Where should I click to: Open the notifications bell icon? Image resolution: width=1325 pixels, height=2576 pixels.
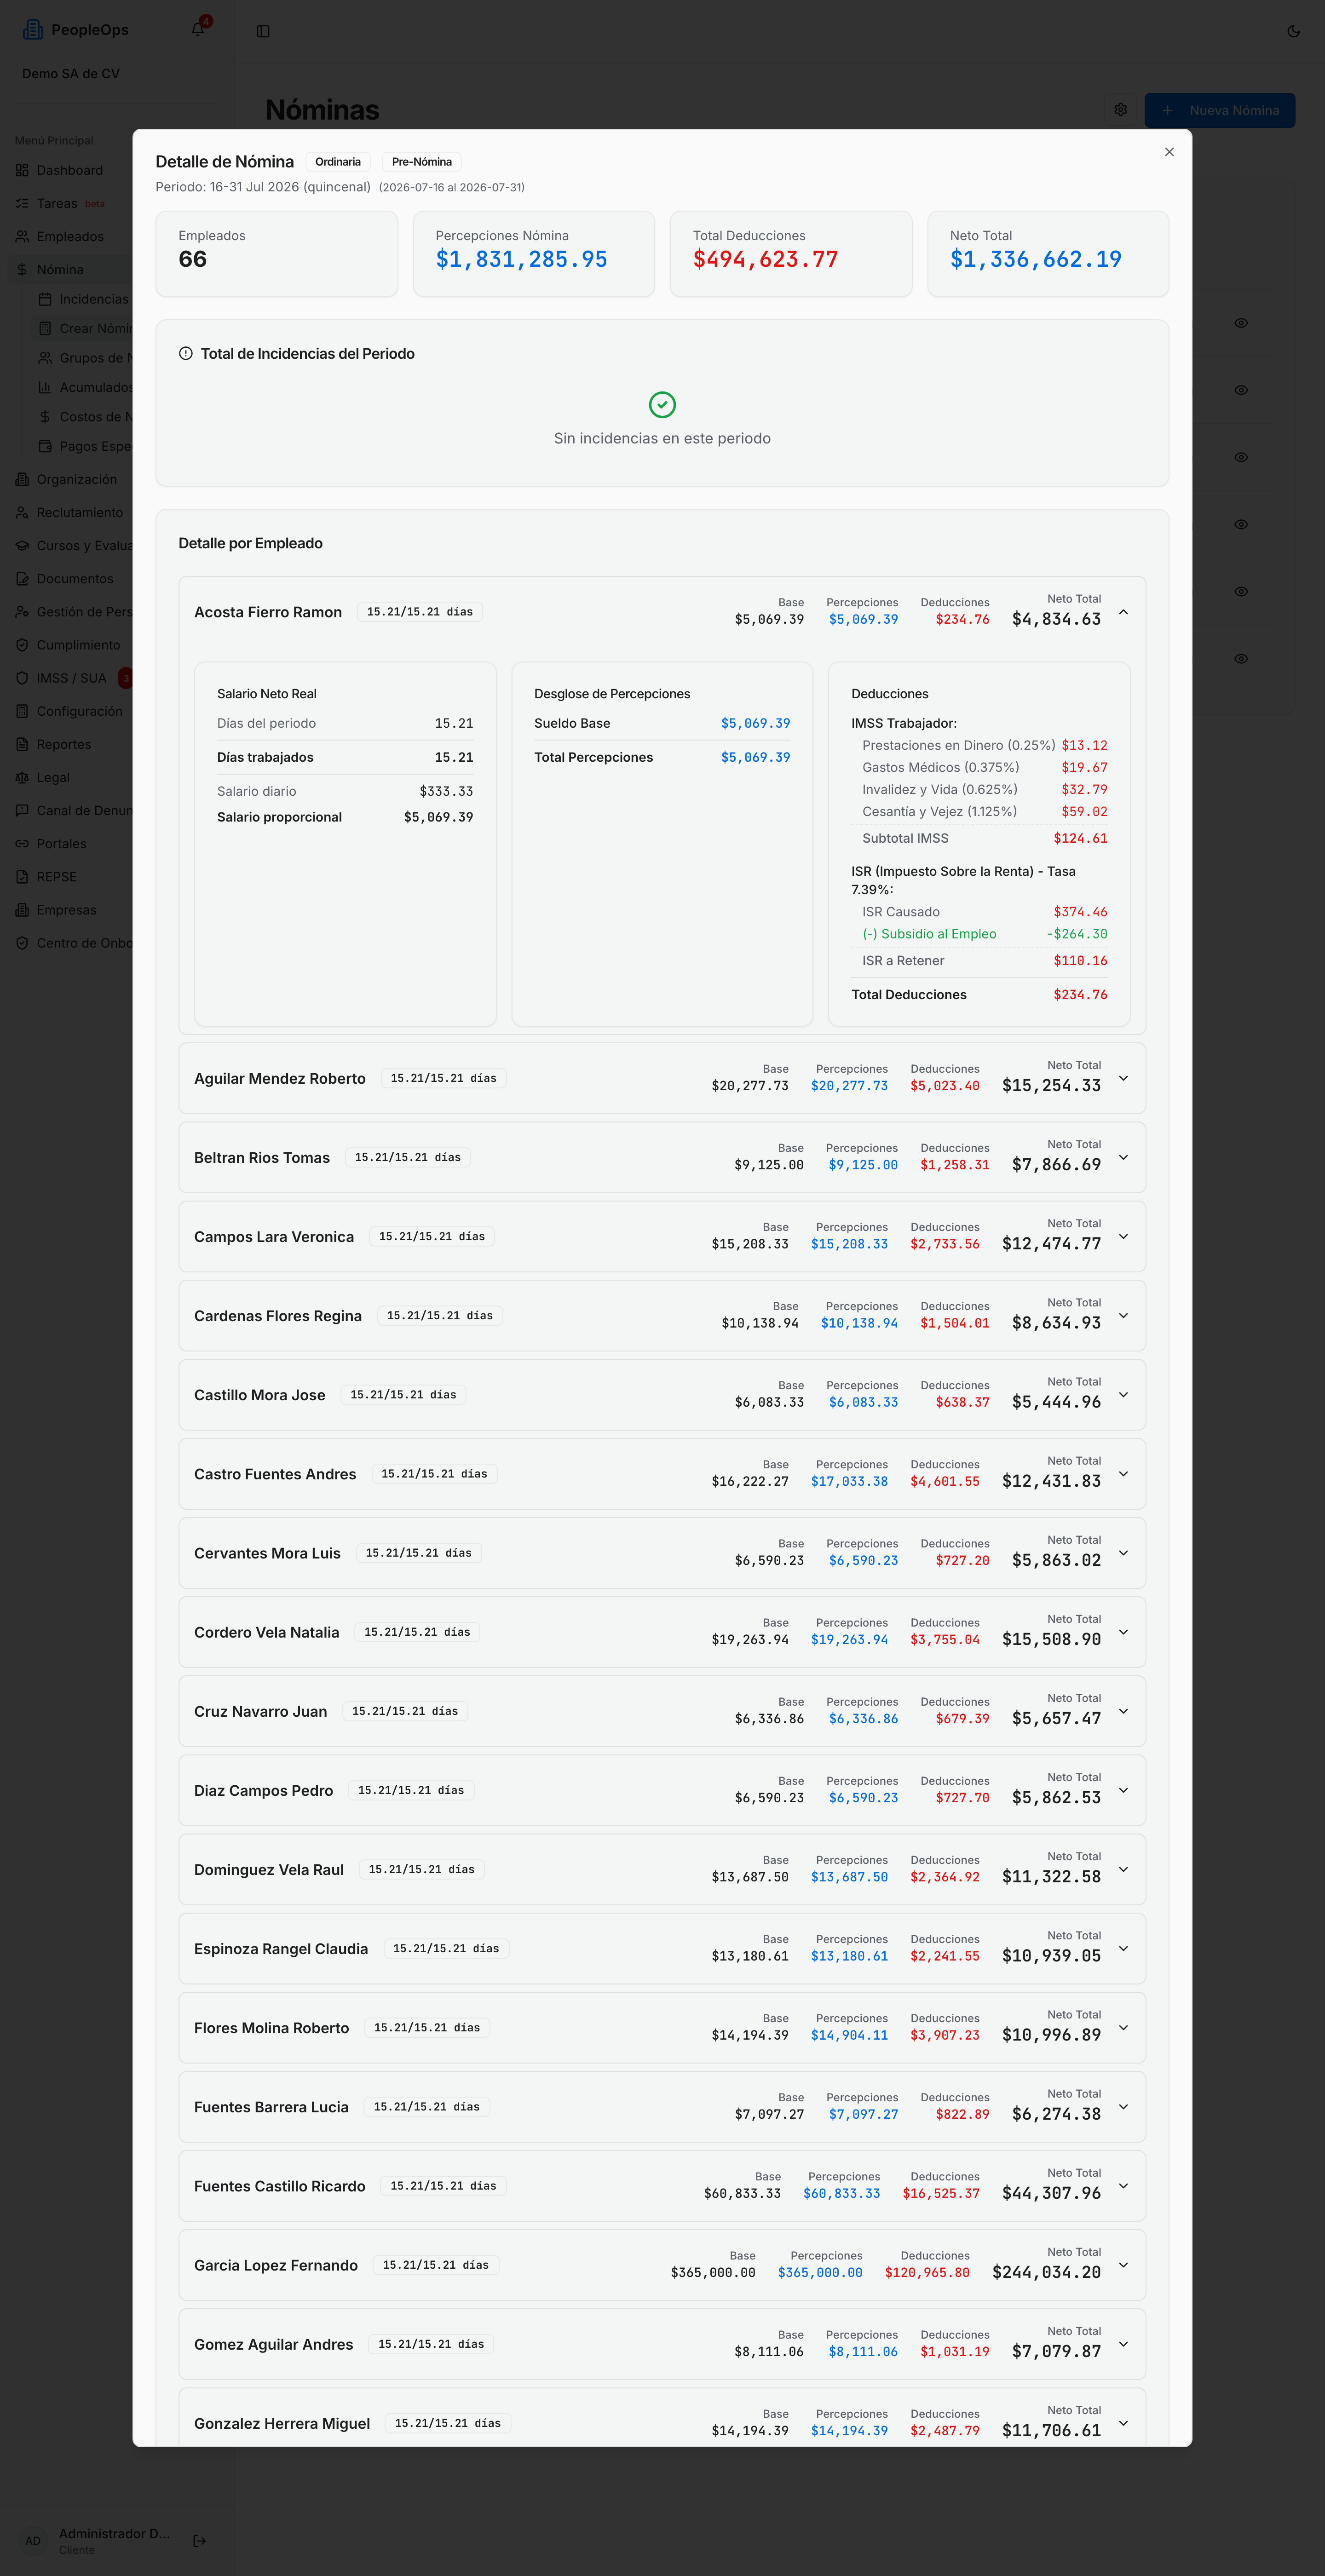(198, 30)
